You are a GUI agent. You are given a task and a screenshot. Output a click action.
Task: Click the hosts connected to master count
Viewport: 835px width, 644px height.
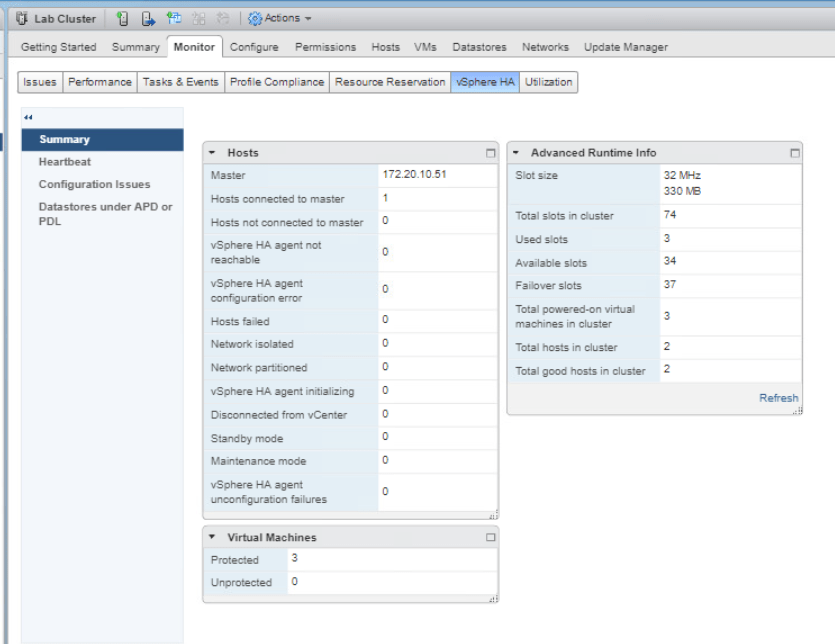[385, 198]
